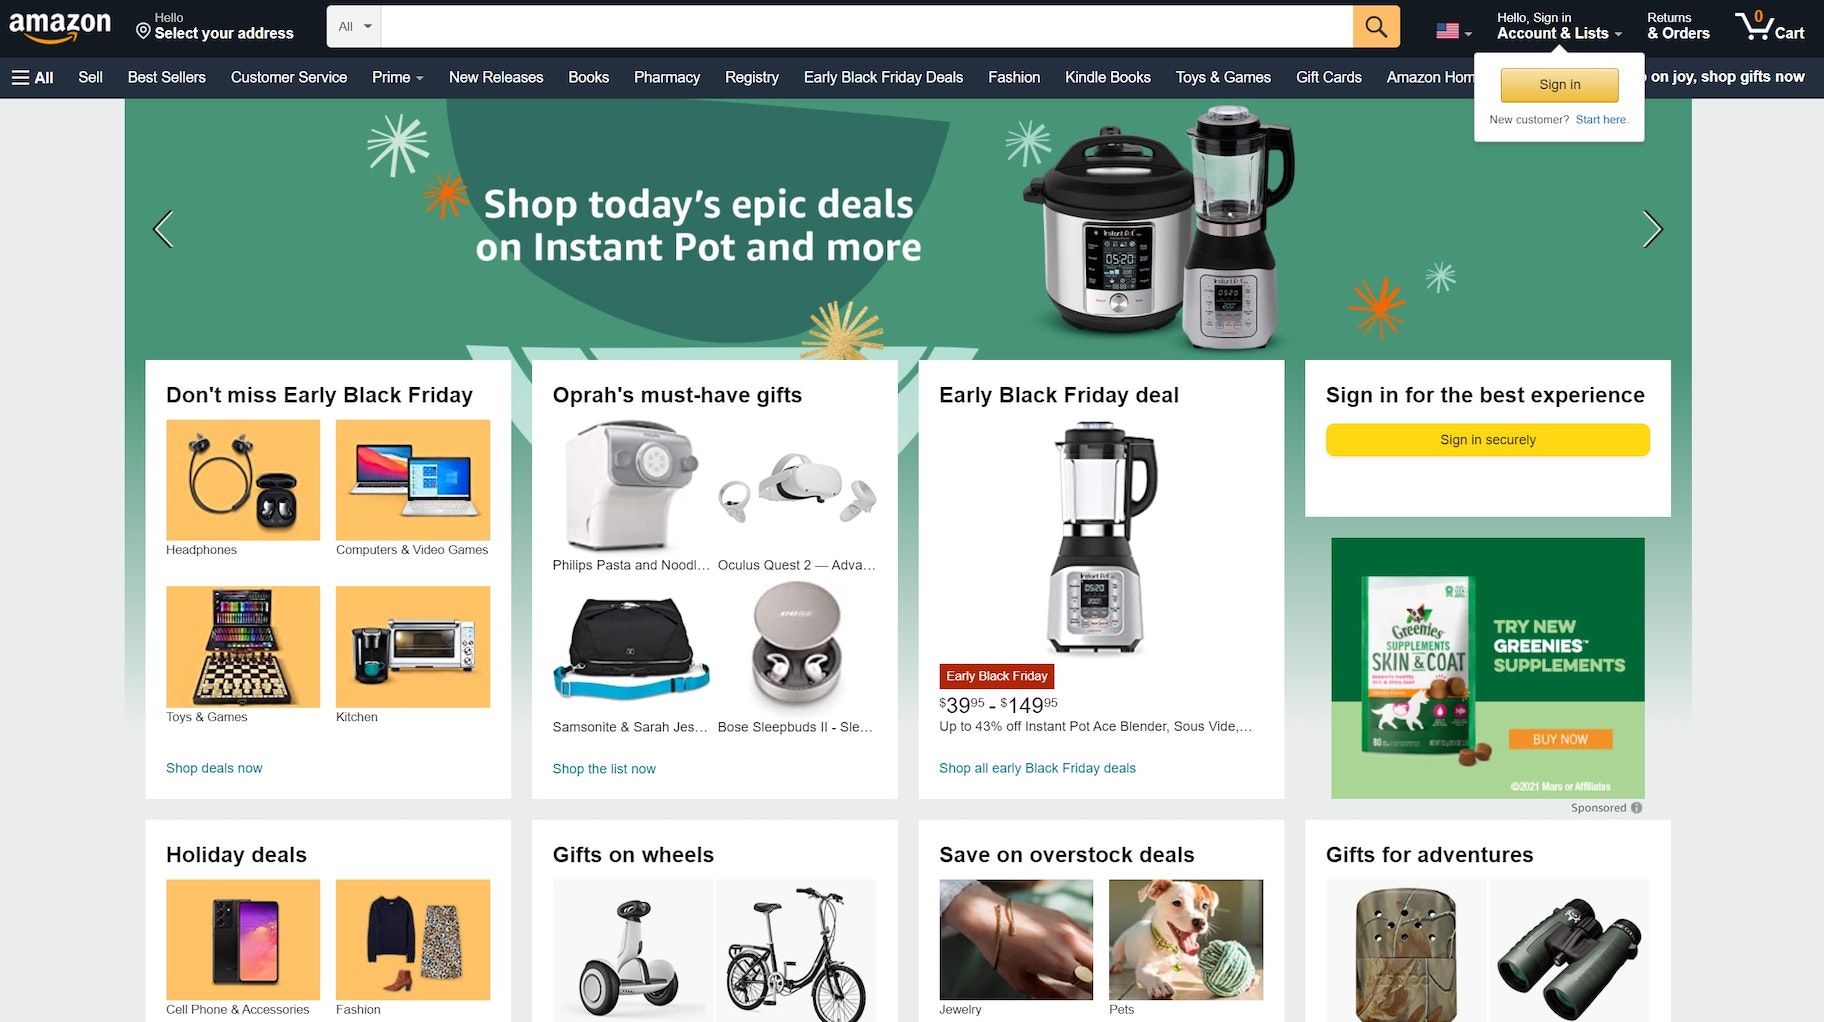Click the Sponsored info icon
Screen dimensions: 1824x1022
pos(1637,808)
